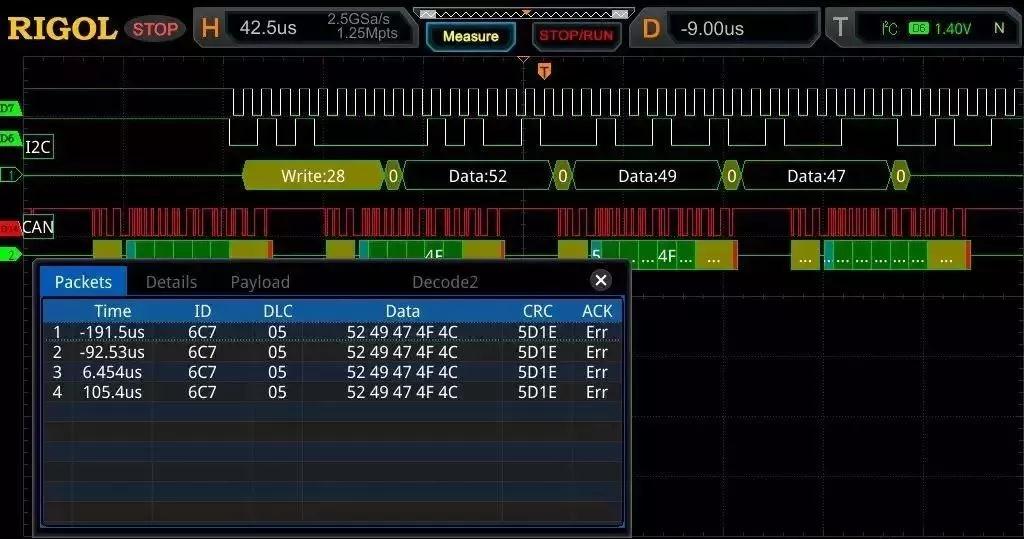
Task: Select the CAN bus decode label
Action: pyautogui.click(x=38, y=227)
